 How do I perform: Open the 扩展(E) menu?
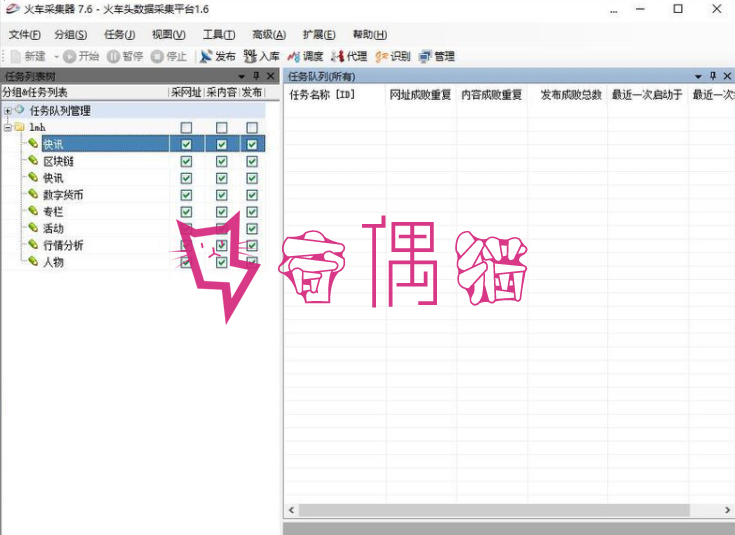click(319, 34)
